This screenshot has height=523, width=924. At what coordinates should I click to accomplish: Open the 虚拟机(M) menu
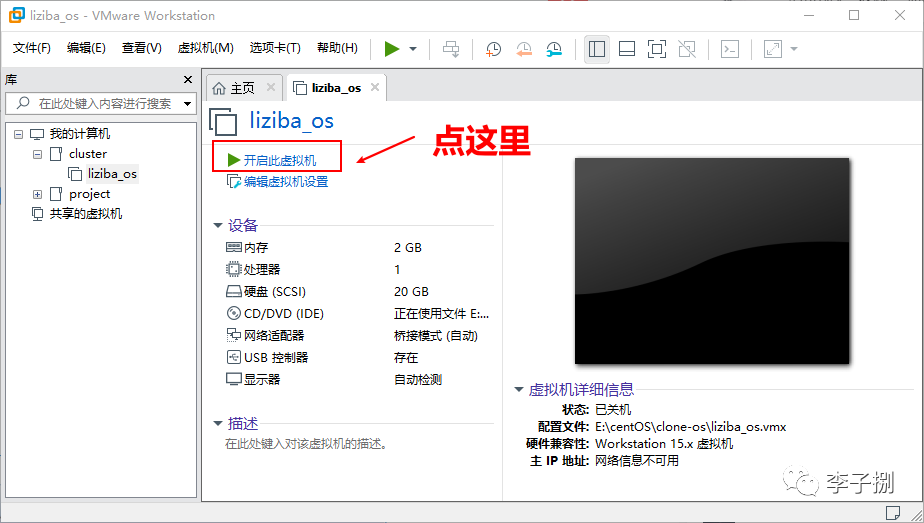(x=206, y=48)
